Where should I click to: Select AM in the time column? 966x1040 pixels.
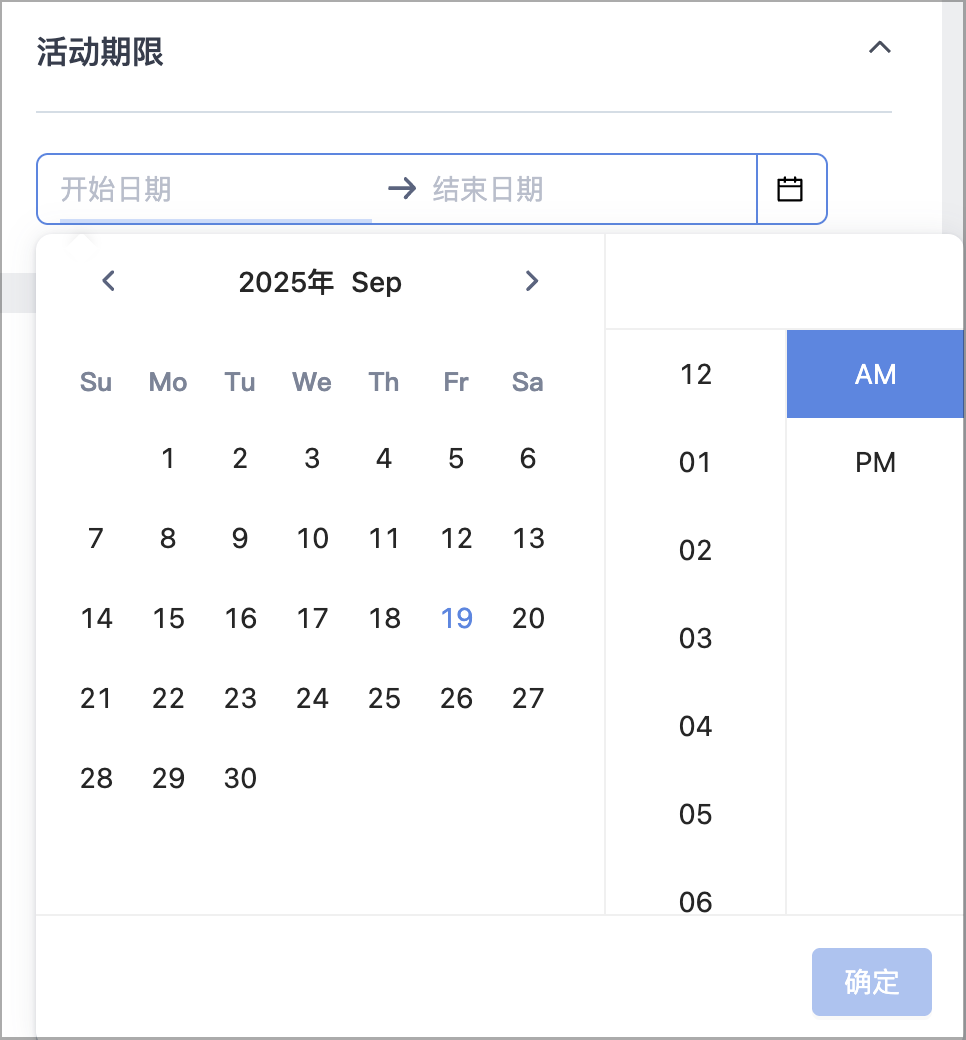875,374
